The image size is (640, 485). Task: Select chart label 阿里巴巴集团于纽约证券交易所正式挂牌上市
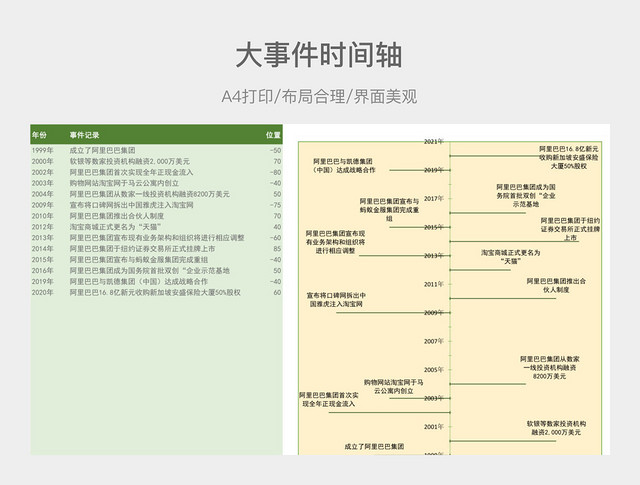coord(570,229)
